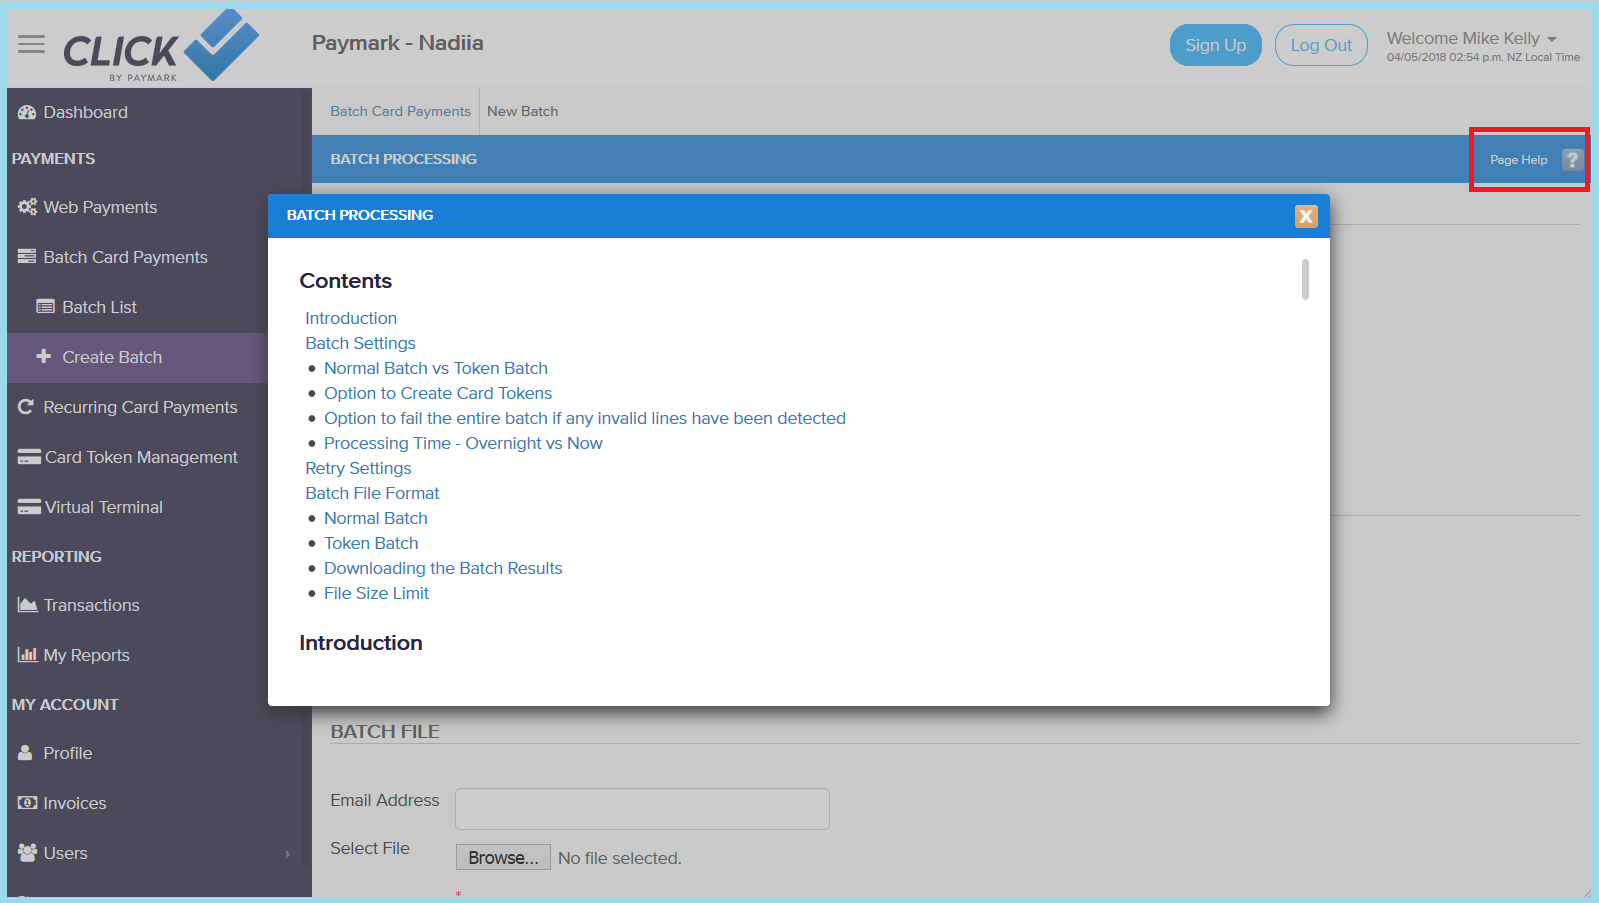The width and height of the screenshot is (1599, 903).
Task: Click the Sign Up button
Action: coord(1216,45)
